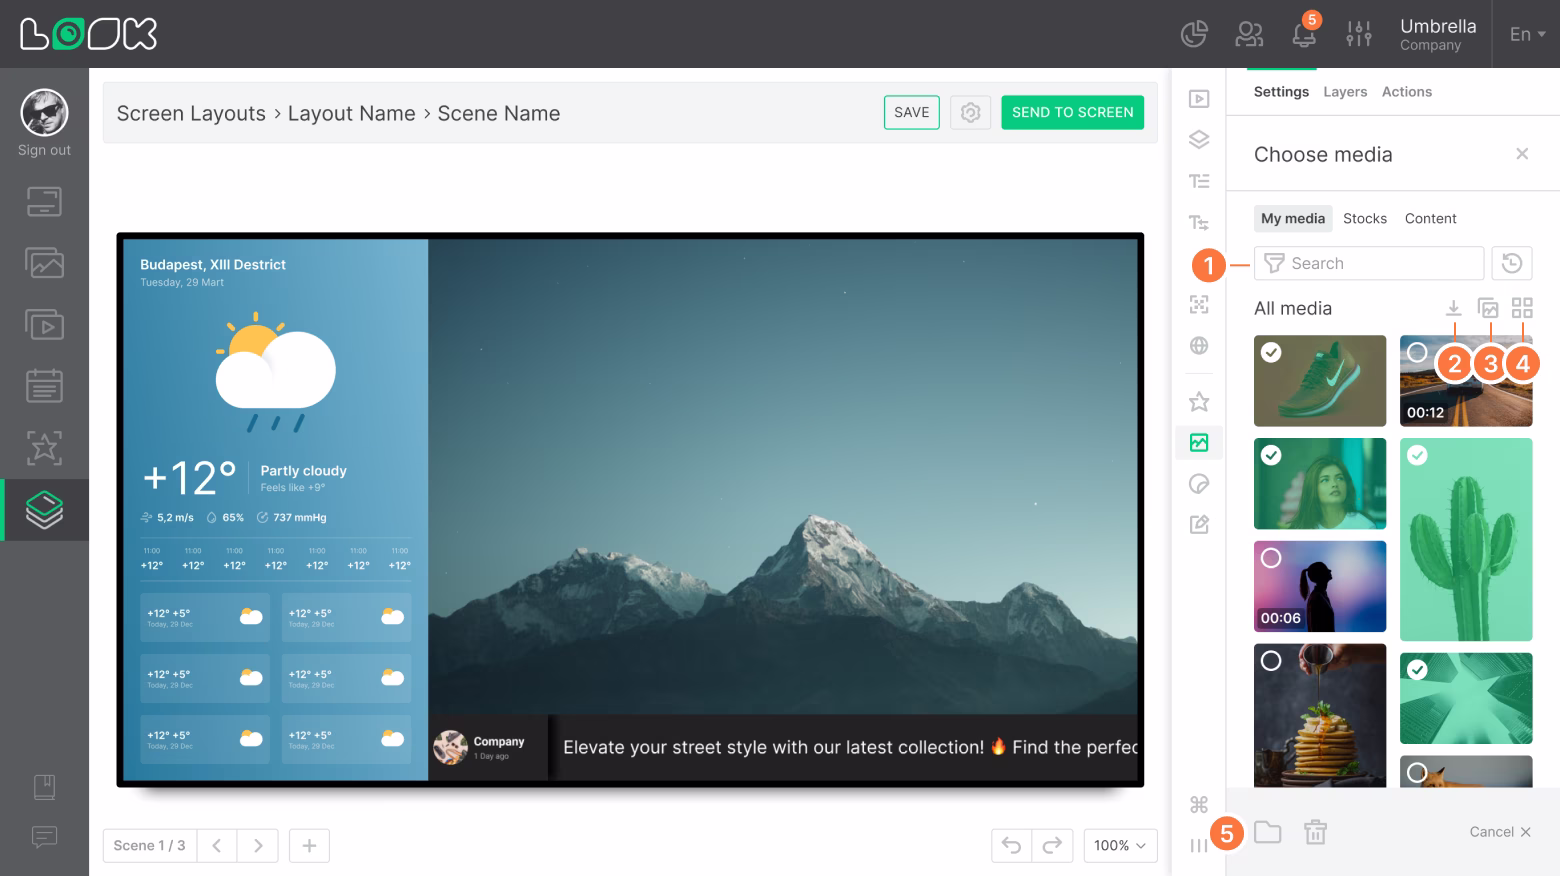The image size is (1560, 876).
Task: Click Cancel in the media panel
Action: [1500, 832]
